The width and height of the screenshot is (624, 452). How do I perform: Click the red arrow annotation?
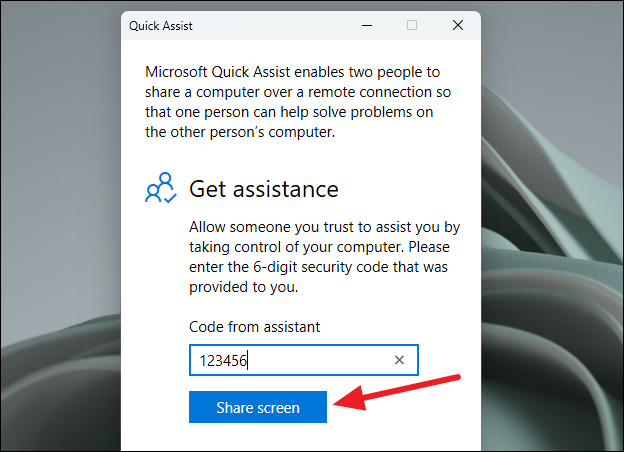(397, 392)
